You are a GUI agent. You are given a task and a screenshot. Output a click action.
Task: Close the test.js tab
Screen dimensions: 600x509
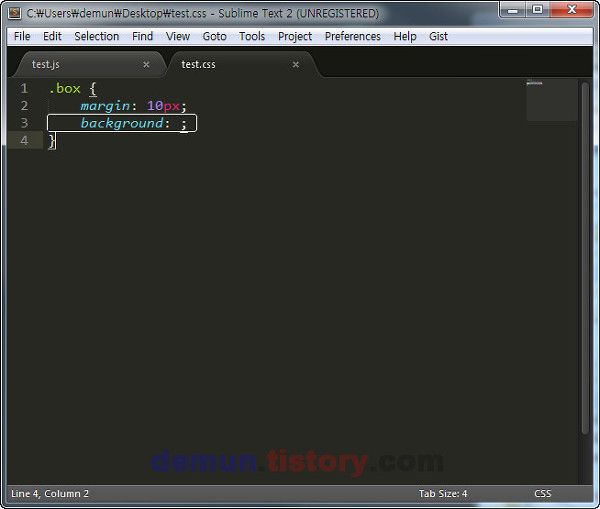tap(146, 64)
